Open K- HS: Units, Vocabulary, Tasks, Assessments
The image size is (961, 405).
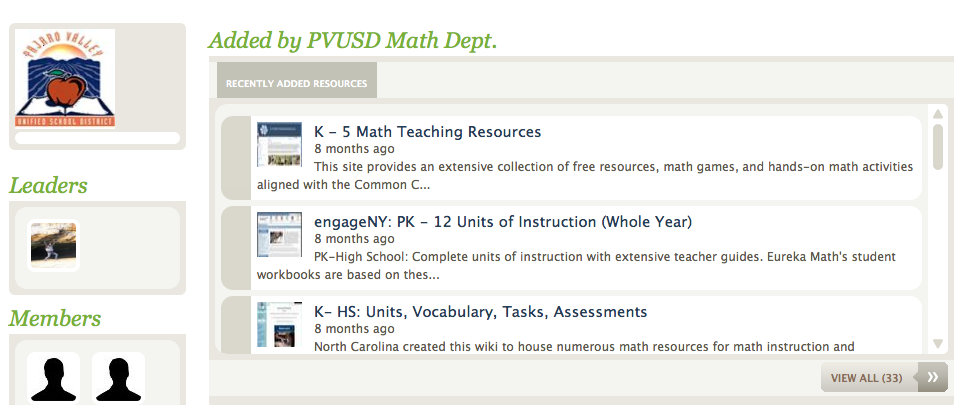click(x=480, y=312)
